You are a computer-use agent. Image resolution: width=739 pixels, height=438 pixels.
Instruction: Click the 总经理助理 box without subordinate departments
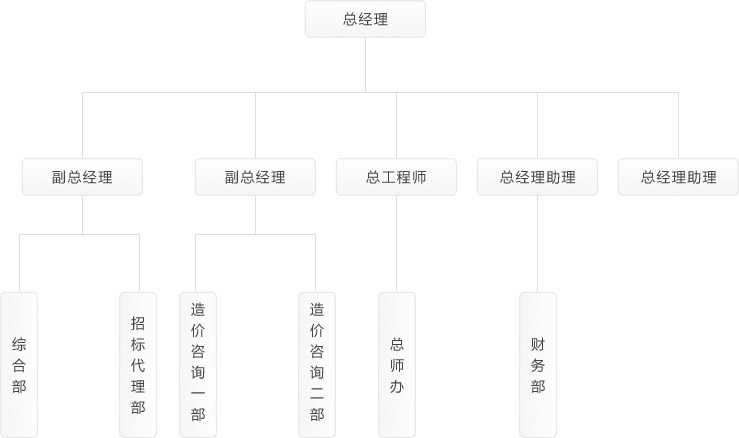pos(678,177)
